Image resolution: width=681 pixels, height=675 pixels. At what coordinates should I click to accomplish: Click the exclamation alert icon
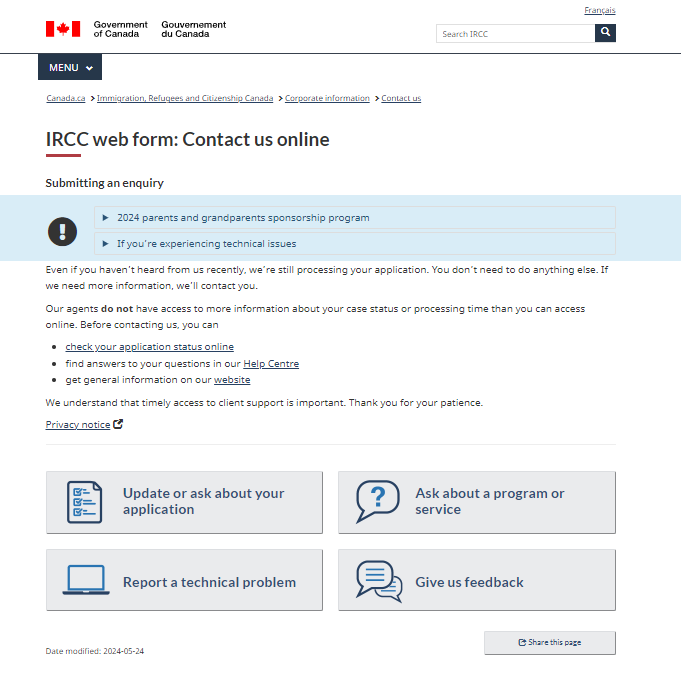coord(62,231)
